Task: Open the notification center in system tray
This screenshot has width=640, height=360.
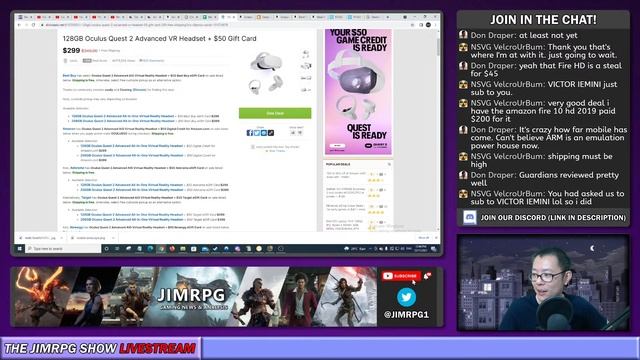Action: click(x=433, y=249)
